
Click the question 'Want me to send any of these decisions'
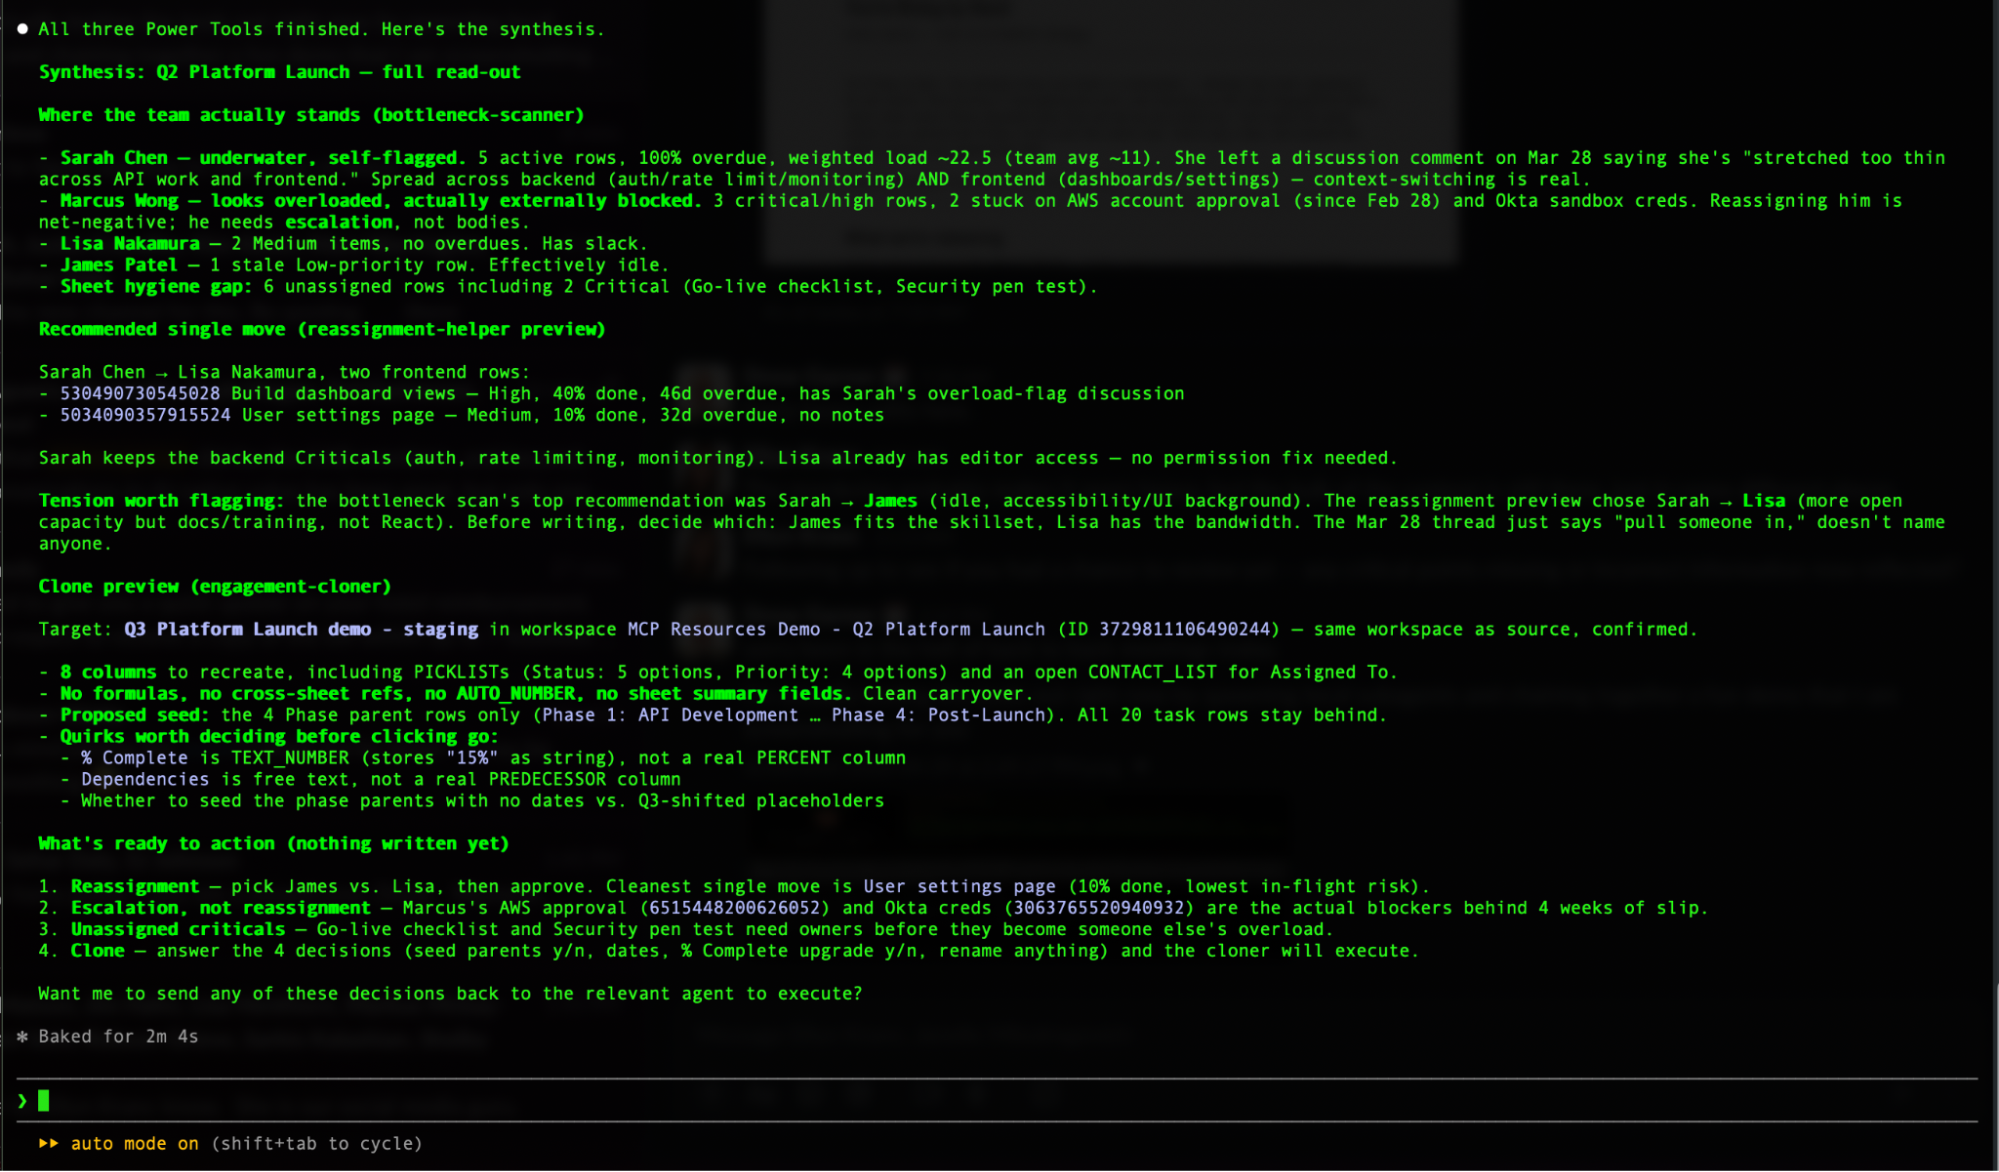(450, 994)
